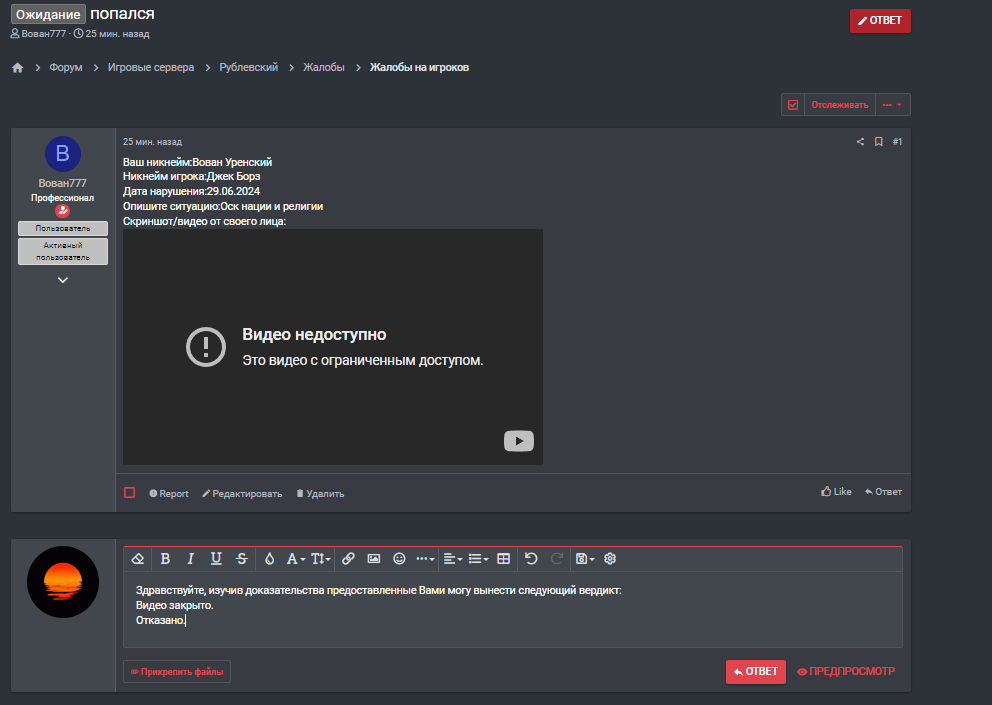Open the text alignment dropdown
The width and height of the screenshot is (992, 705).
(452, 559)
